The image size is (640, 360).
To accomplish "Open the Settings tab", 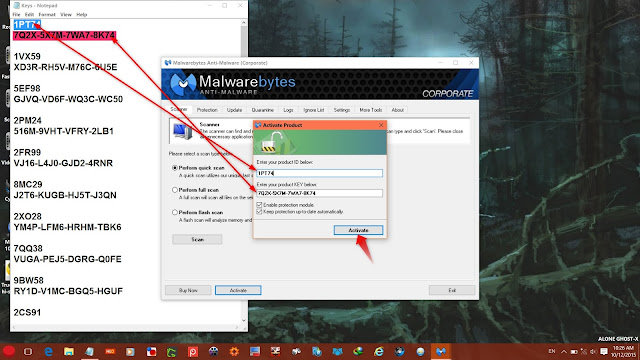I will coord(342,110).
